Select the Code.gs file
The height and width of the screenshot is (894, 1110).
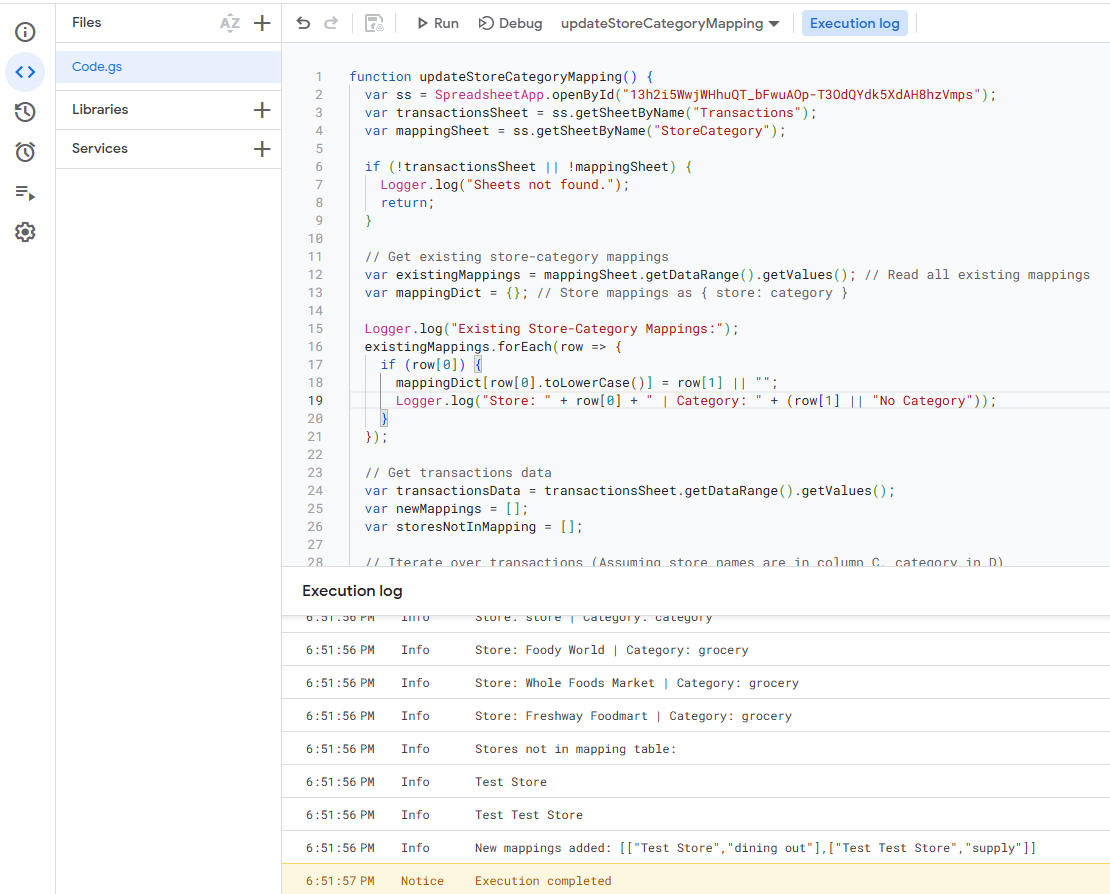tap(96, 66)
